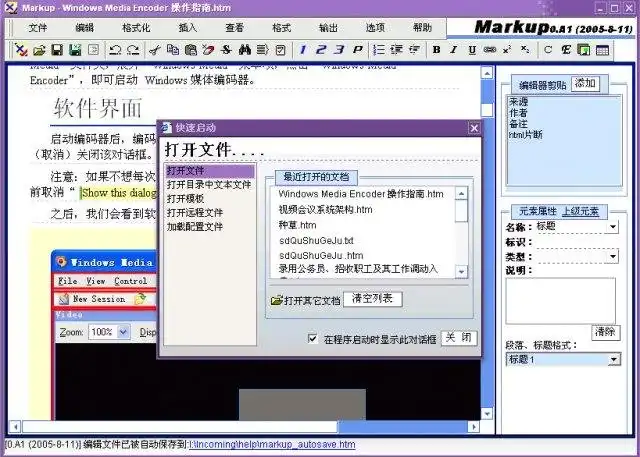Make the text italic

point(453,50)
